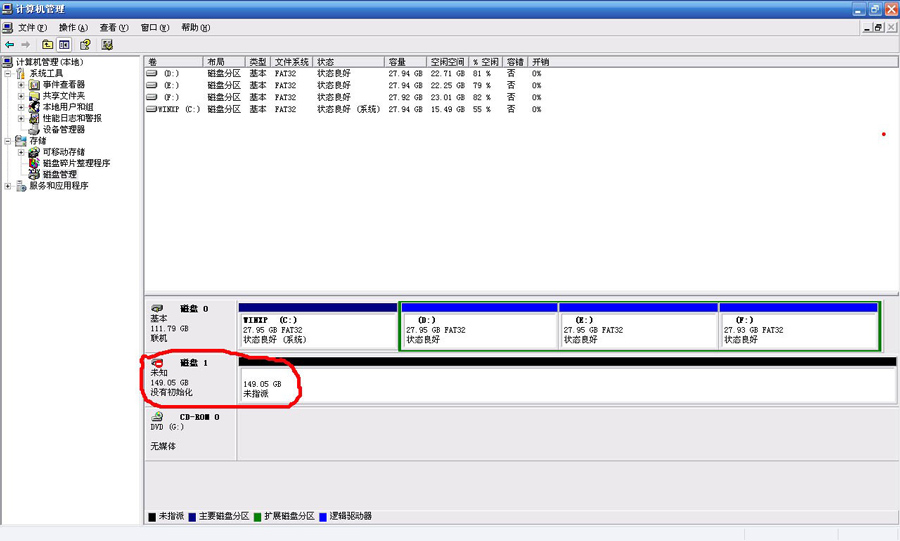Image resolution: width=900 pixels, height=541 pixels.
Task: Click the Back arrow toolbar icon
Action: (x=10, y=45)
